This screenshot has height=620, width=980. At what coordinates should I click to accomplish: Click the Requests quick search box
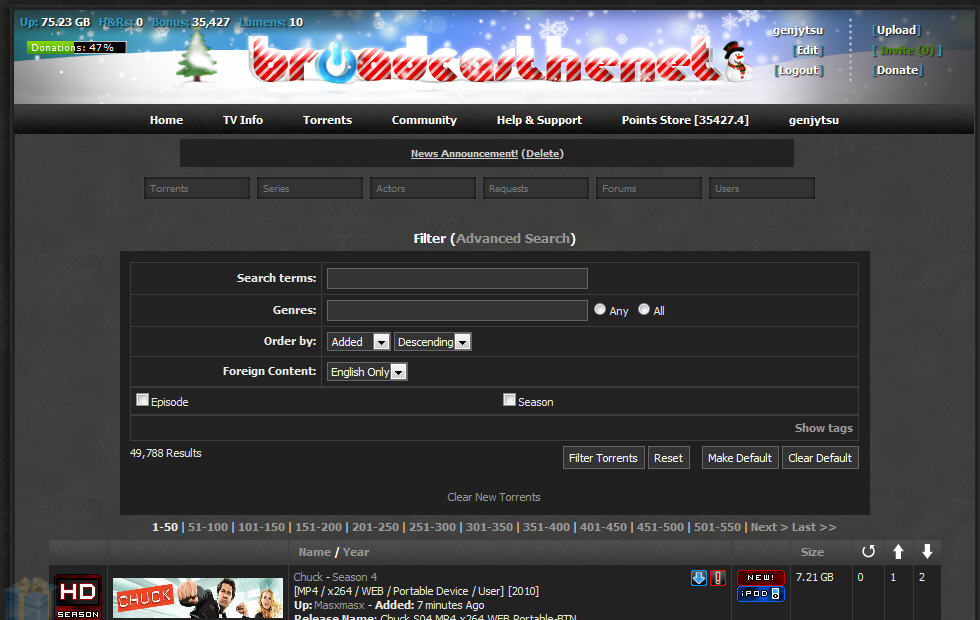[x=536, y=188]
